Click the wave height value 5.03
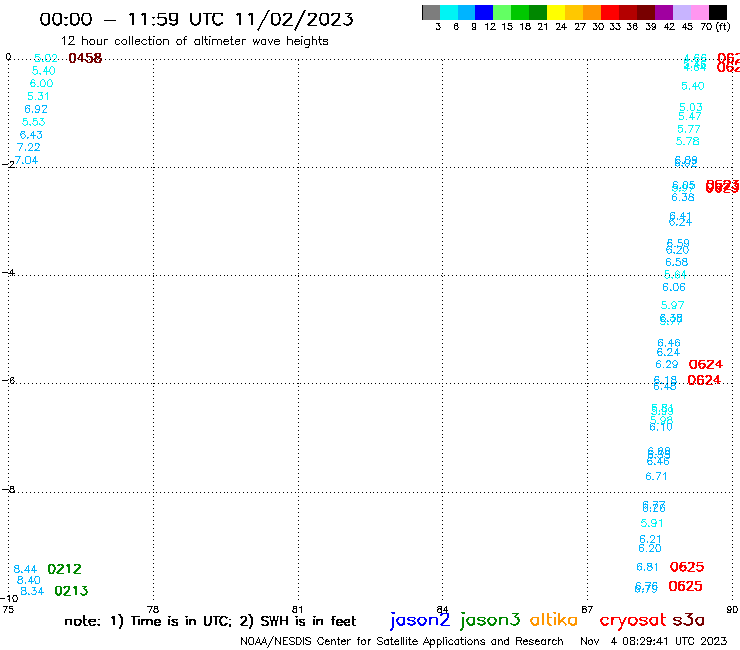The image size is (740, 650). click(691, 107)
